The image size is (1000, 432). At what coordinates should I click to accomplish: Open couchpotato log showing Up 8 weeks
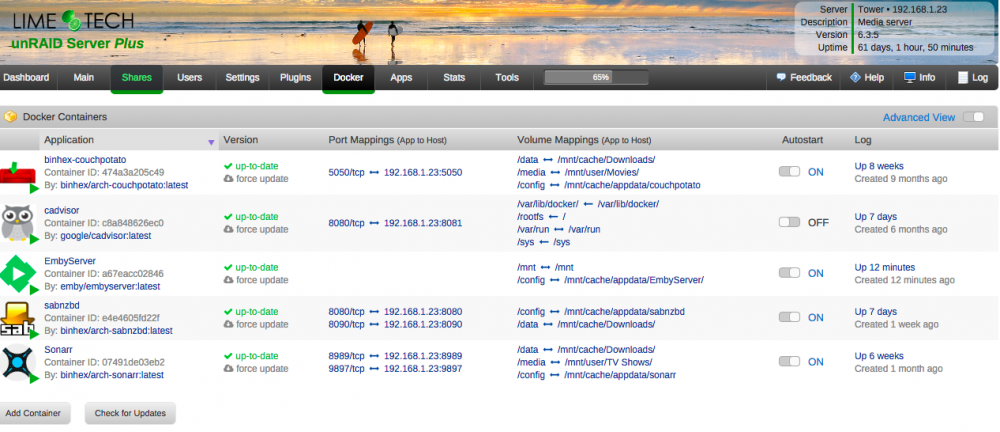879,166
